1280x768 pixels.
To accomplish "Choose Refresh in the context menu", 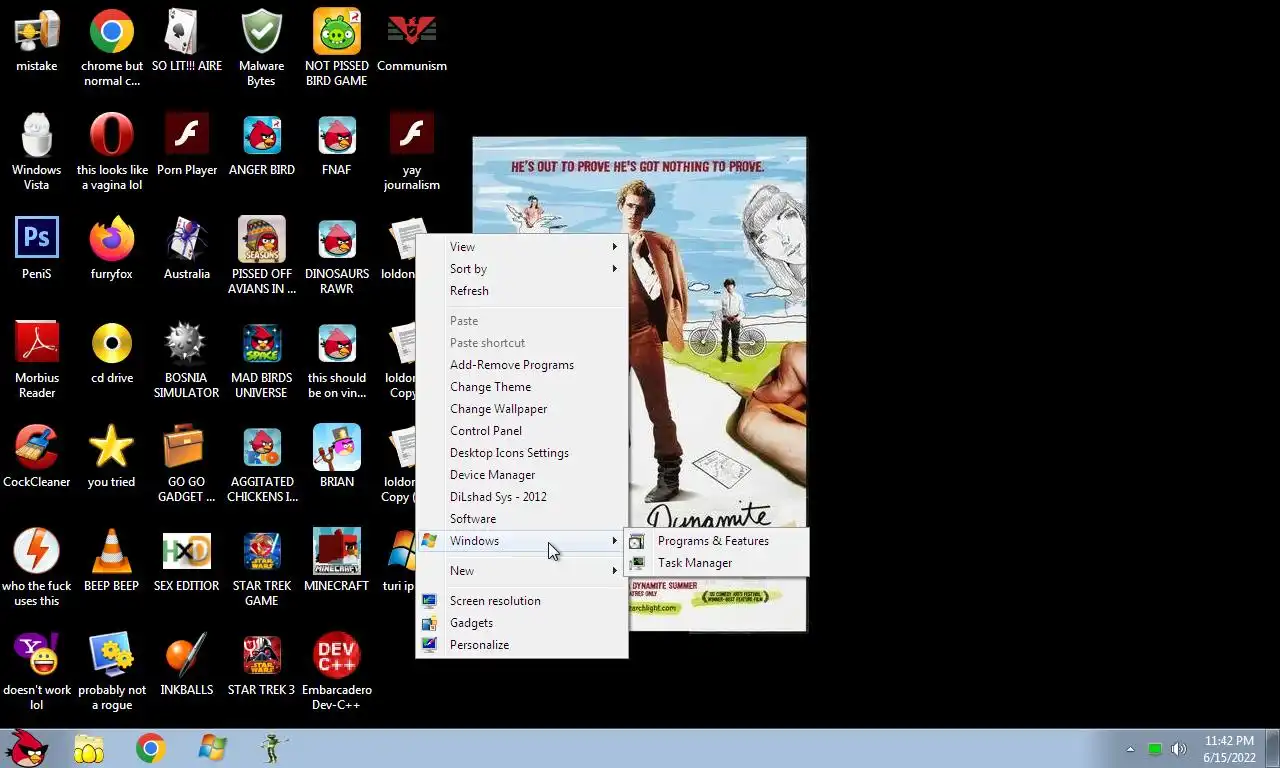I will coord(522,291).
